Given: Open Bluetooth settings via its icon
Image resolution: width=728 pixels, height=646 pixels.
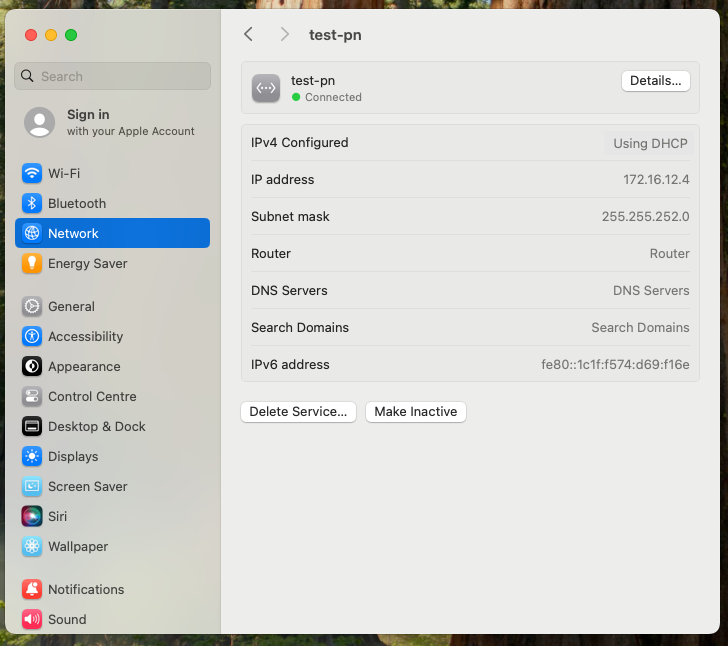Looking at the screenshot, I should click(x=32, y=203).
